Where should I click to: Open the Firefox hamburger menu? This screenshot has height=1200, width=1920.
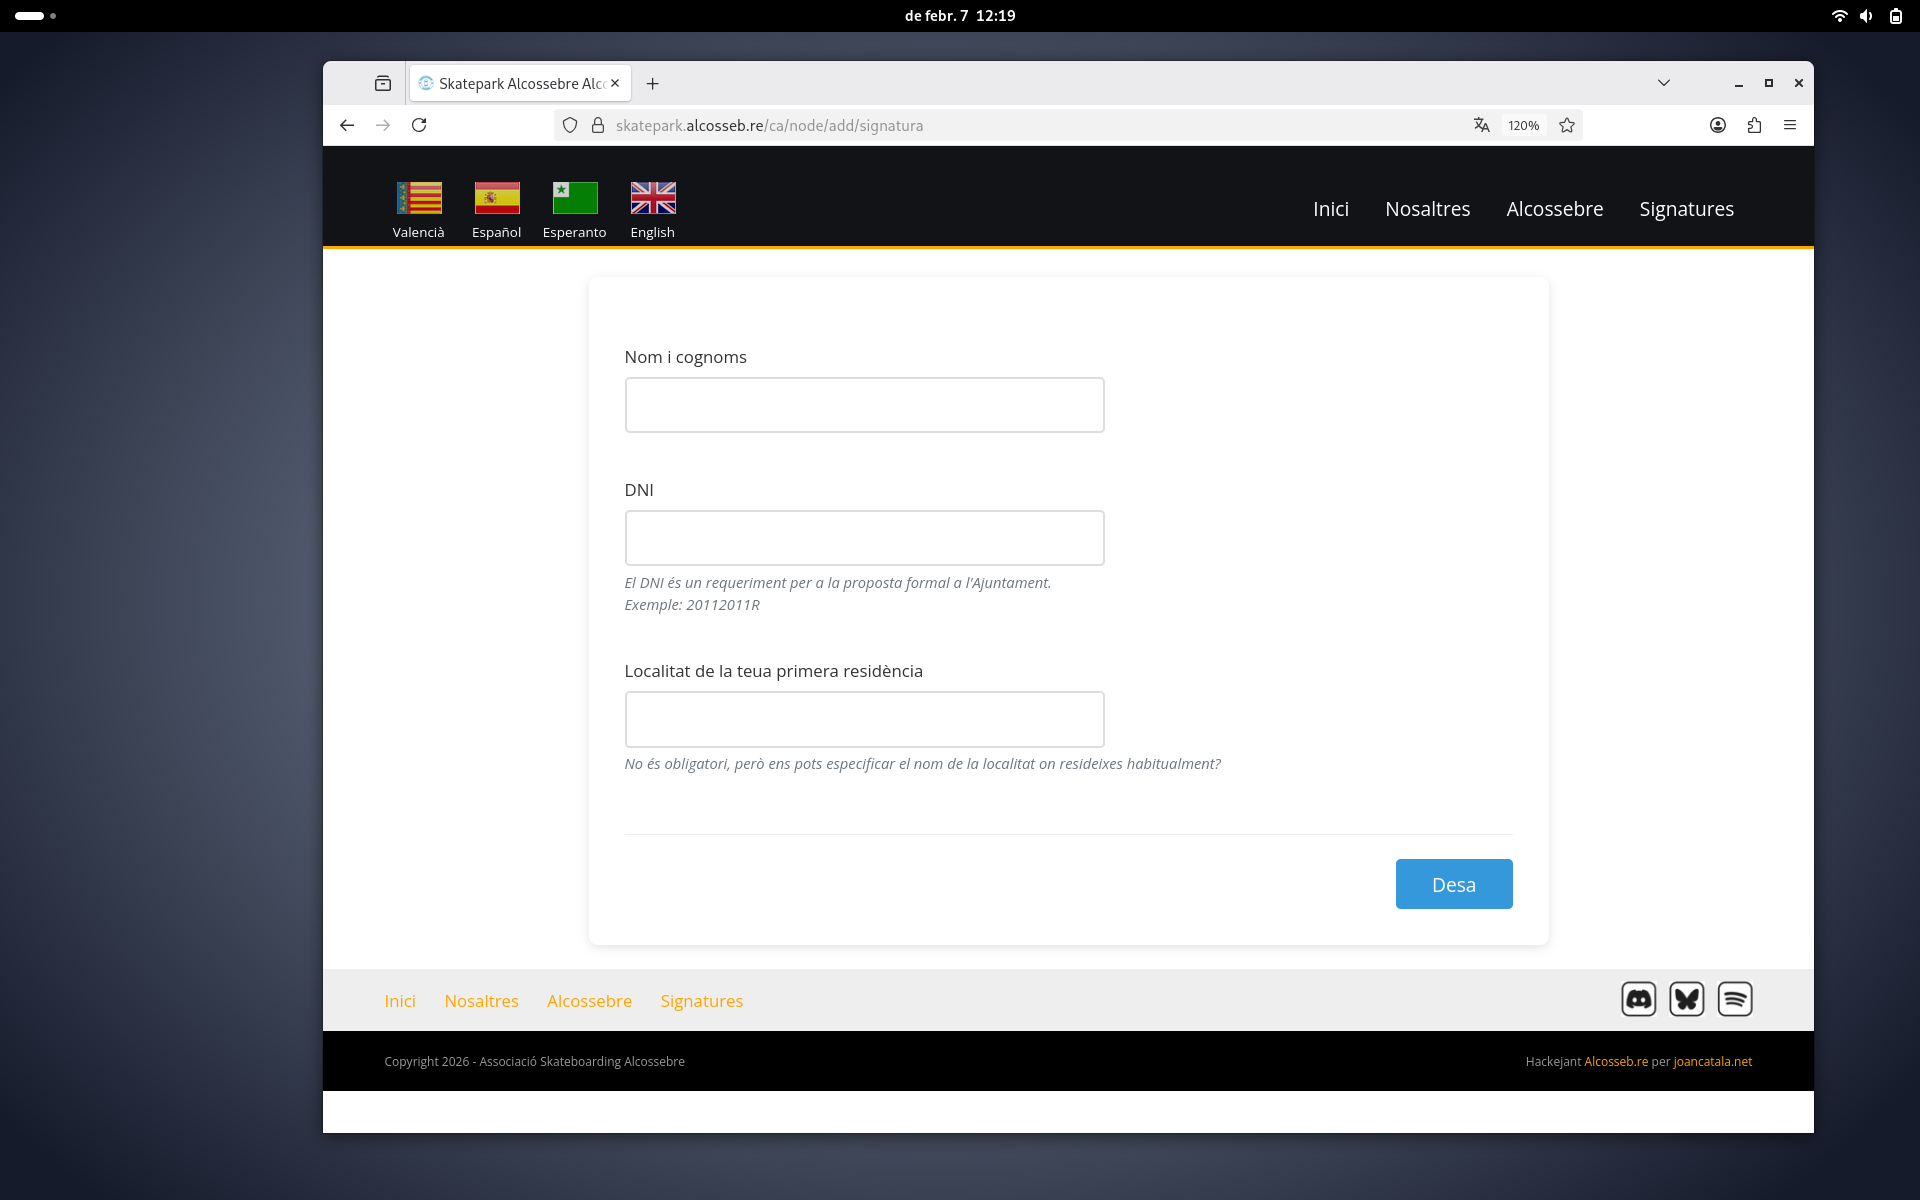click(x=1790, y=125)
